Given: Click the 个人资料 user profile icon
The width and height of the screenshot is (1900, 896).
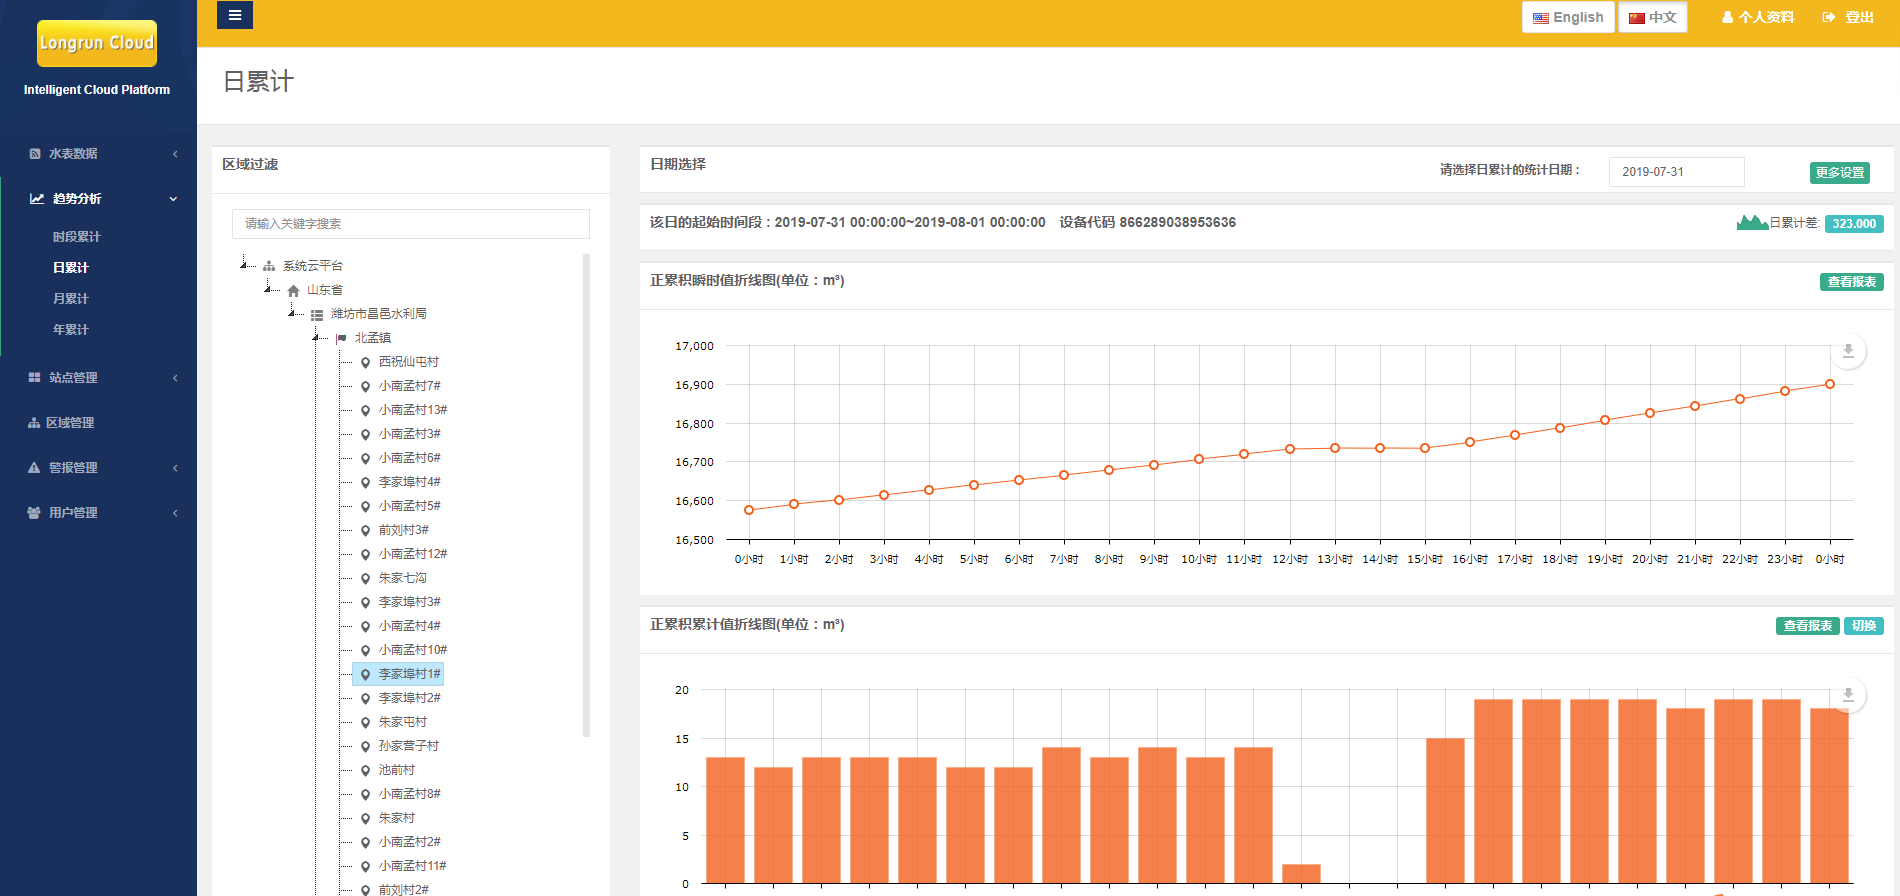Looking at the screenshot, I should coord(1727,18).
